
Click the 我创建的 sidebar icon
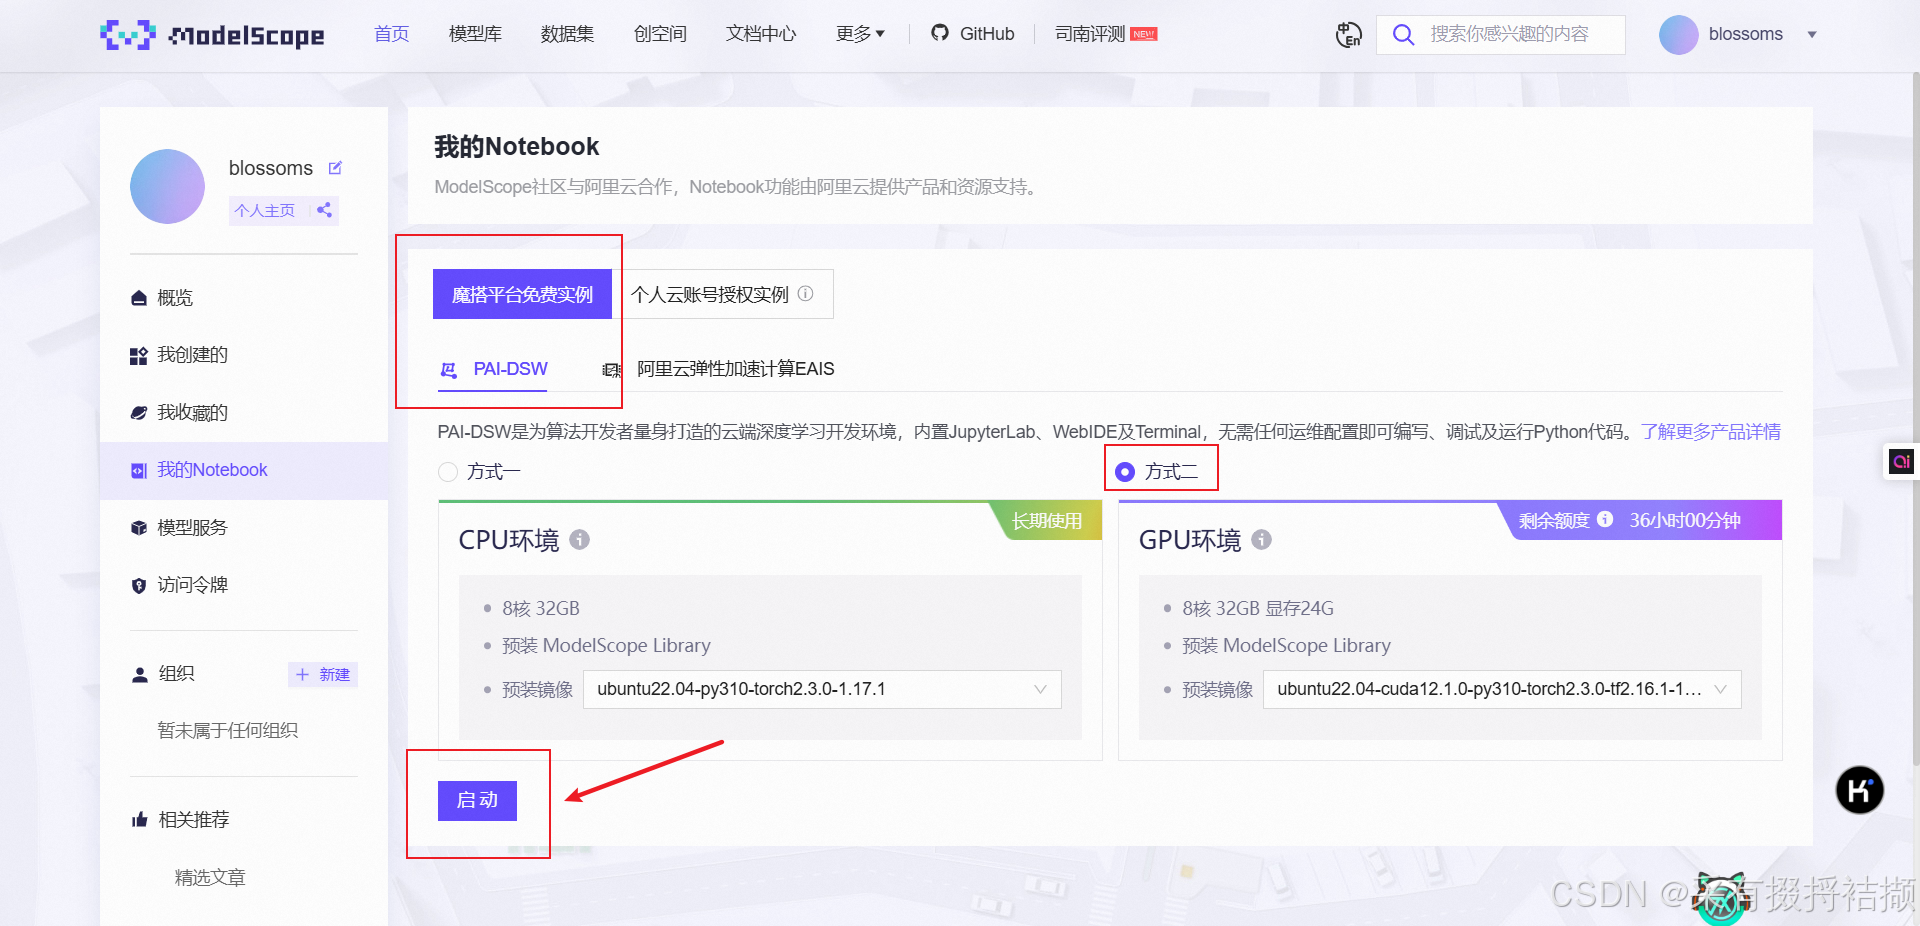(139, 356)
